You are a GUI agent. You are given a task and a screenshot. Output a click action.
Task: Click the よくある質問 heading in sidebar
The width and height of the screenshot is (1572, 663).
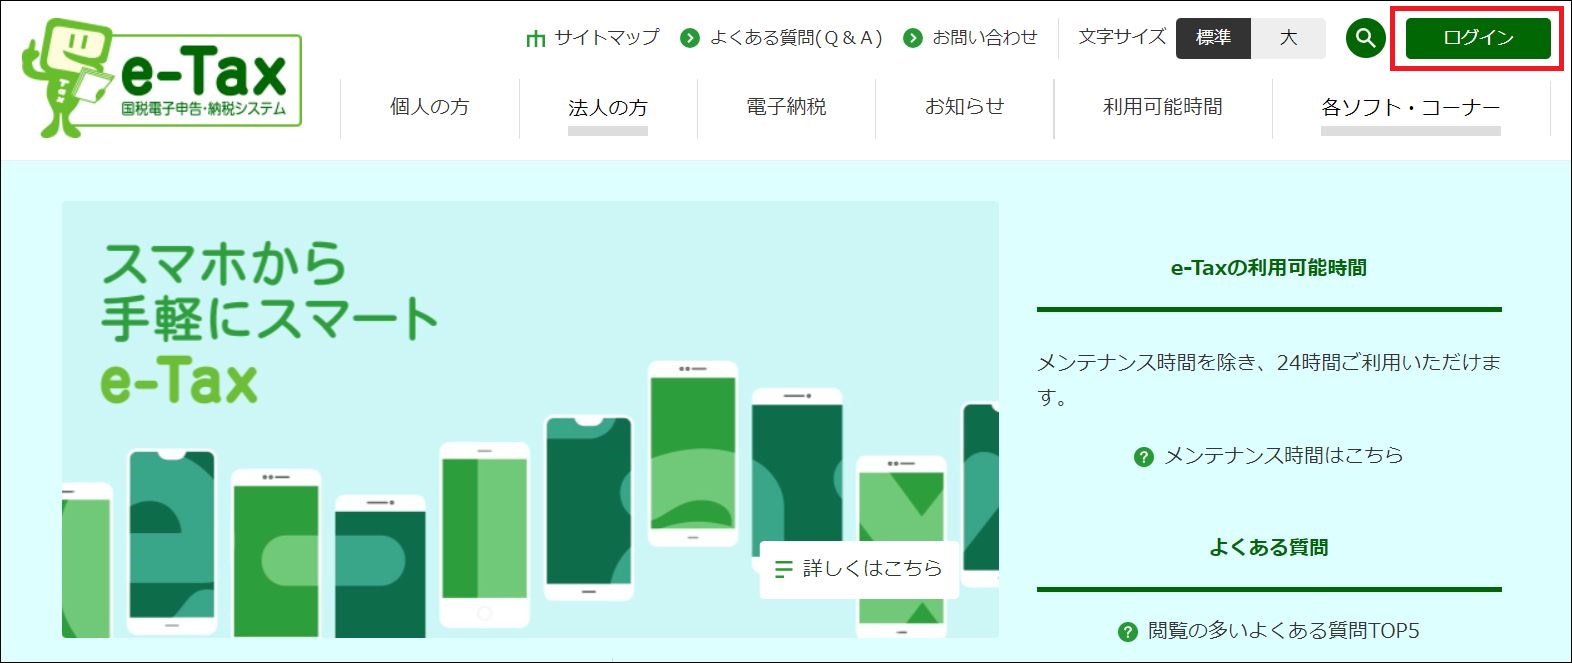tap(1269, 548)
